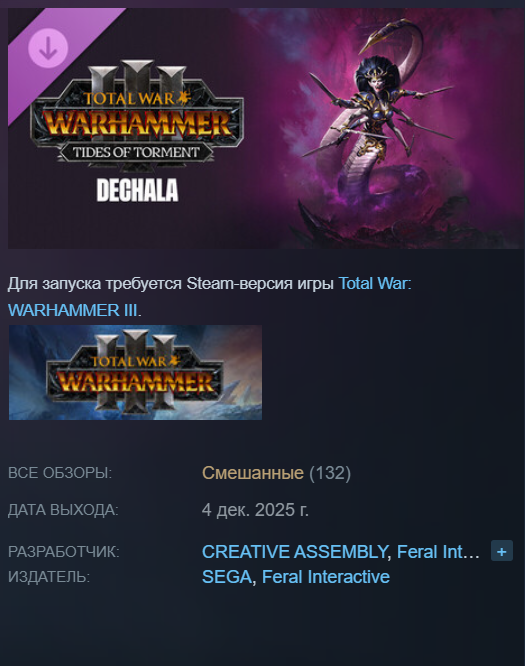Screen dimensions: 525x666
Task: Click the 'ИЗДАТЕЛЬ:' label
Action: [x=49, y=577]
